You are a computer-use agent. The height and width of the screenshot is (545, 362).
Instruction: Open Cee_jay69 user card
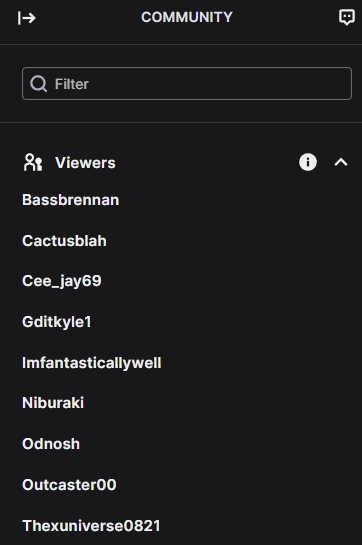point(62,281)
